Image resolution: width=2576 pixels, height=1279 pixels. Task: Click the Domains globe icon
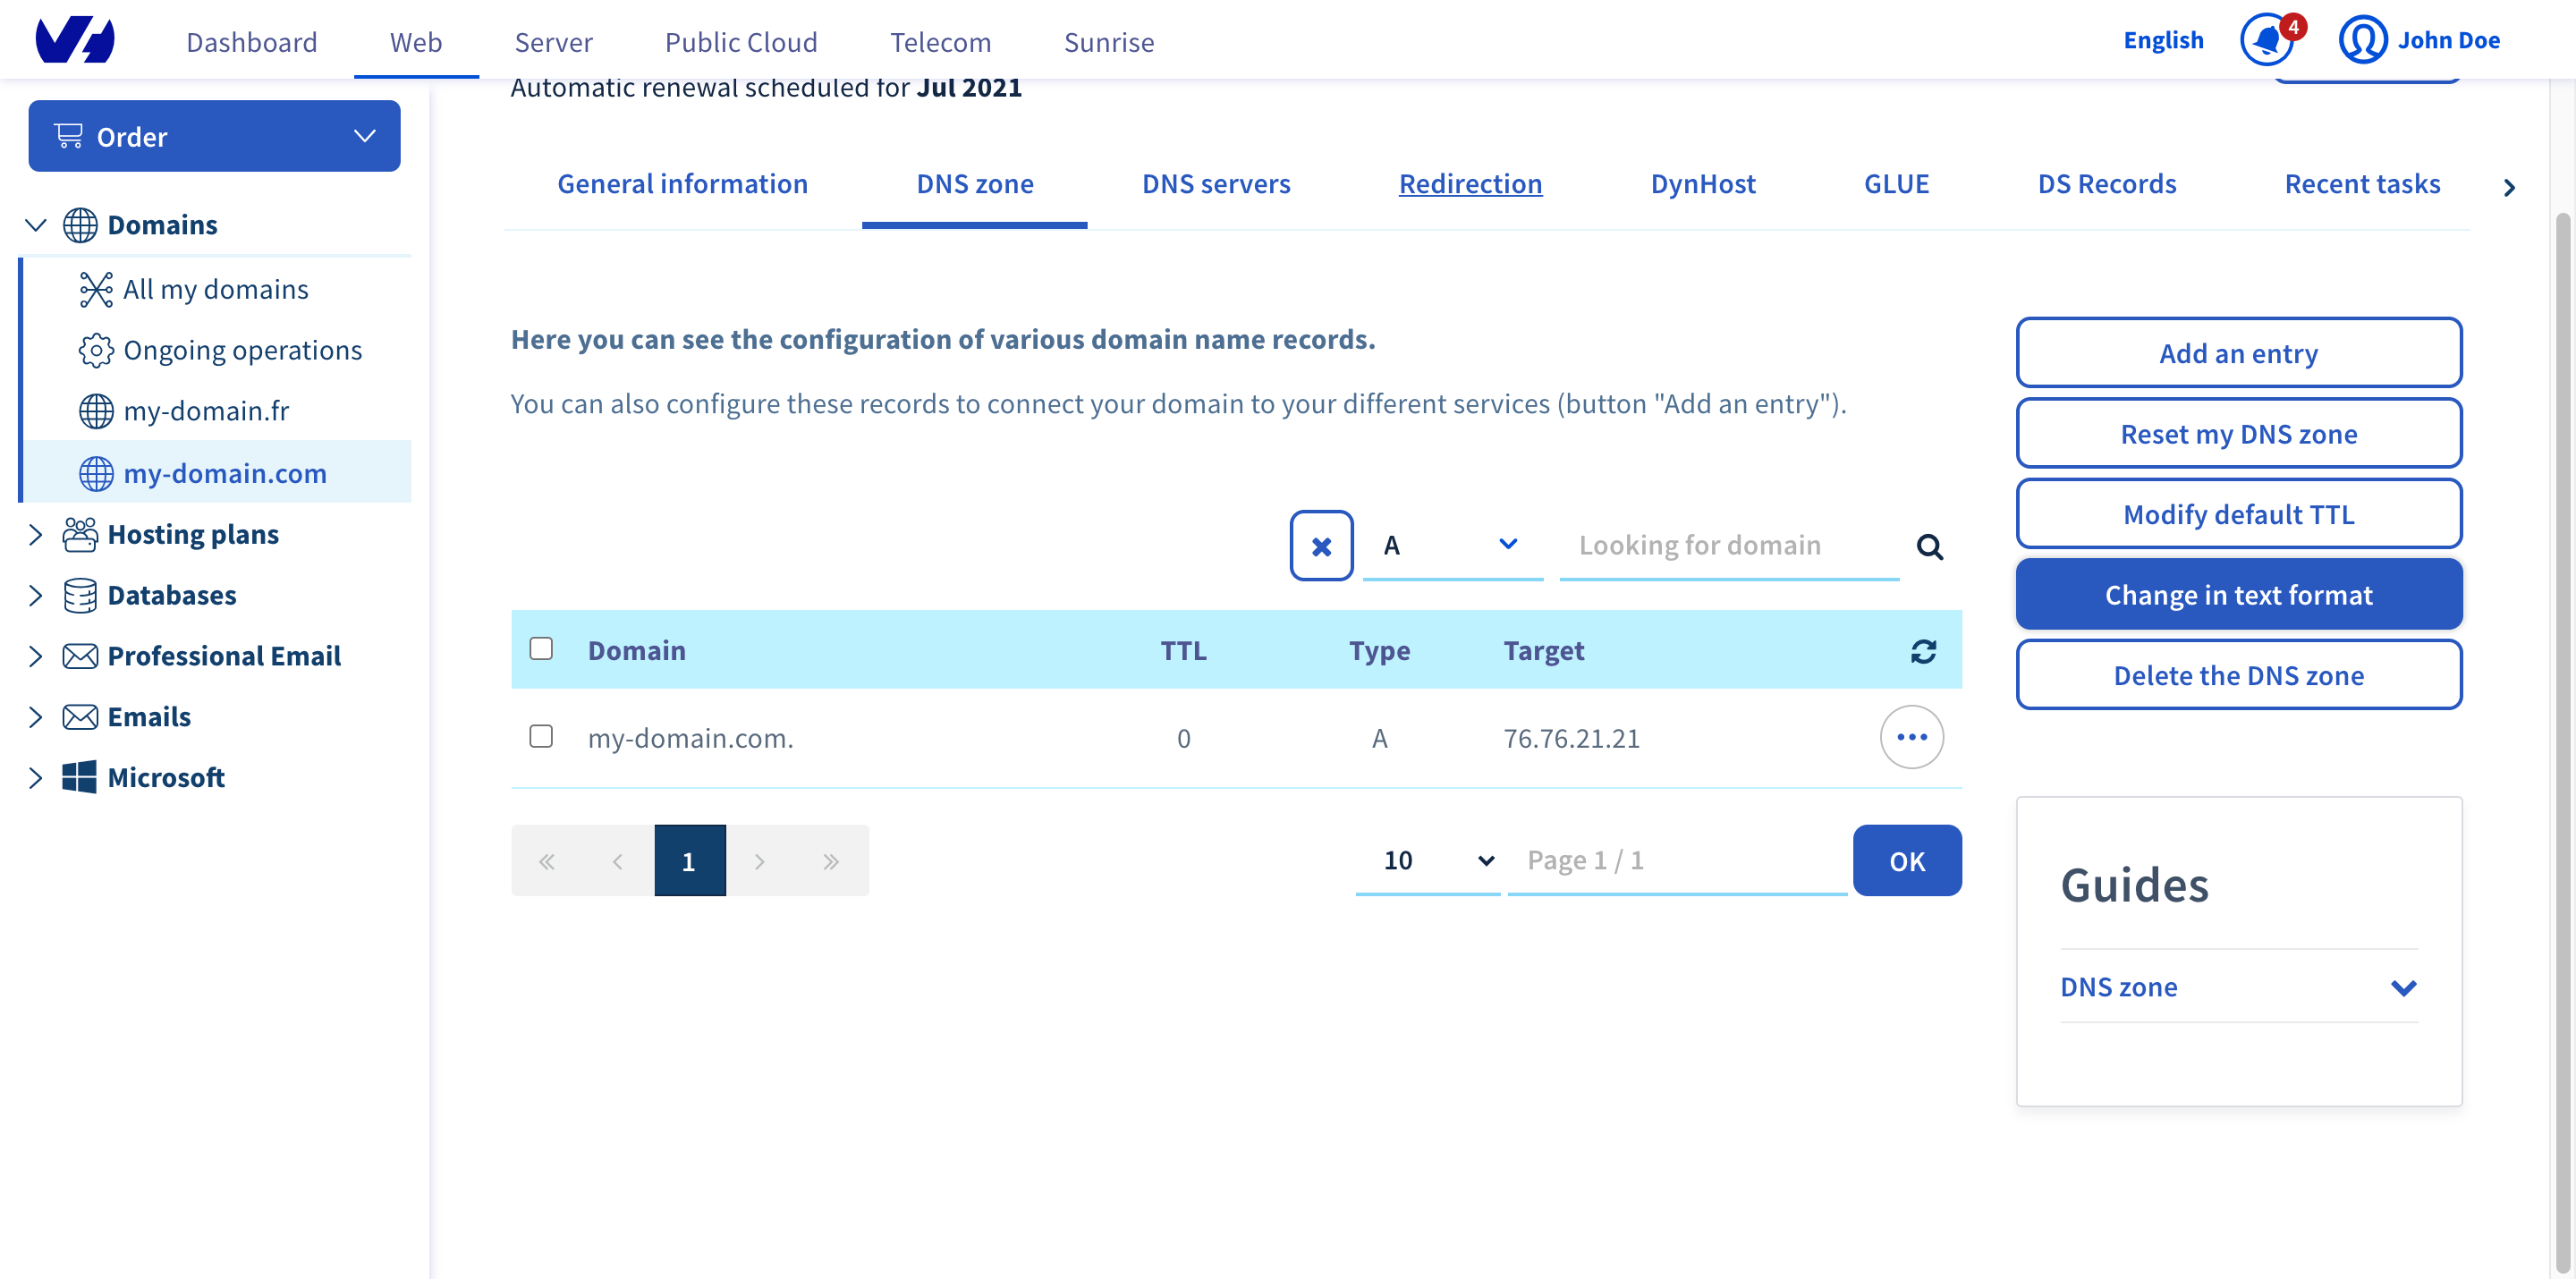click(80, 225)
